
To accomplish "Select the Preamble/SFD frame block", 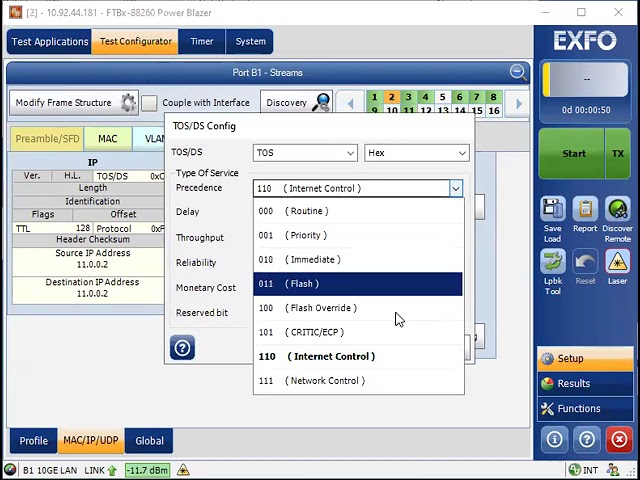I will click(x=47, y=139).
